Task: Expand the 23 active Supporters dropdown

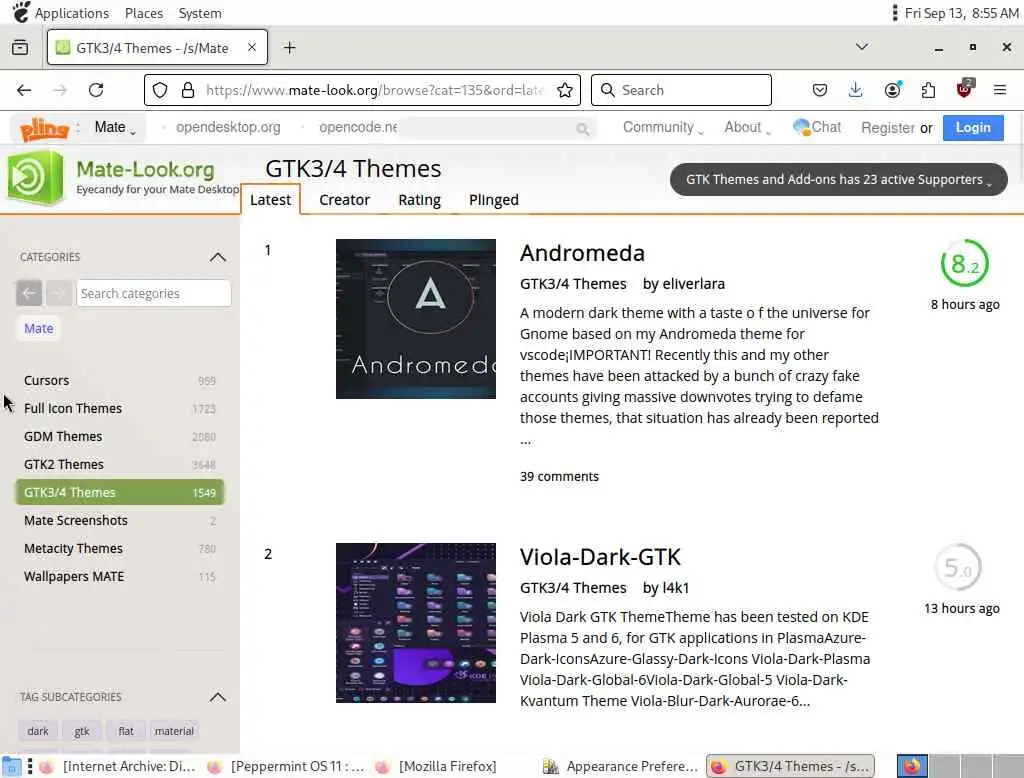Action: click(x=839, y=180)
